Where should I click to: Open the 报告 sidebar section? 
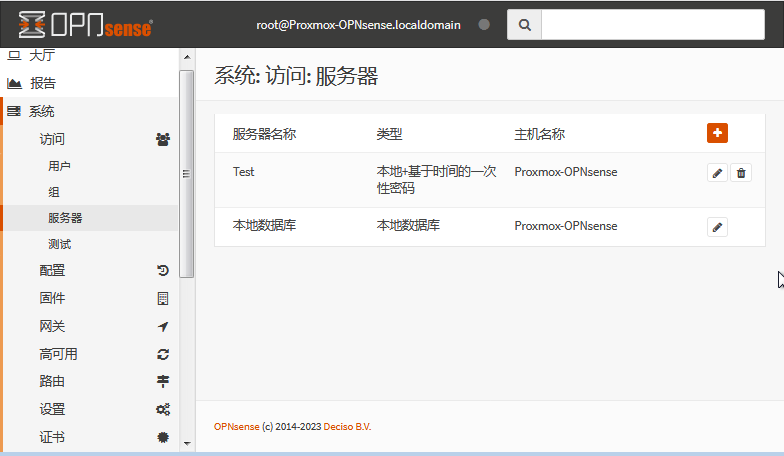point(42,83)
